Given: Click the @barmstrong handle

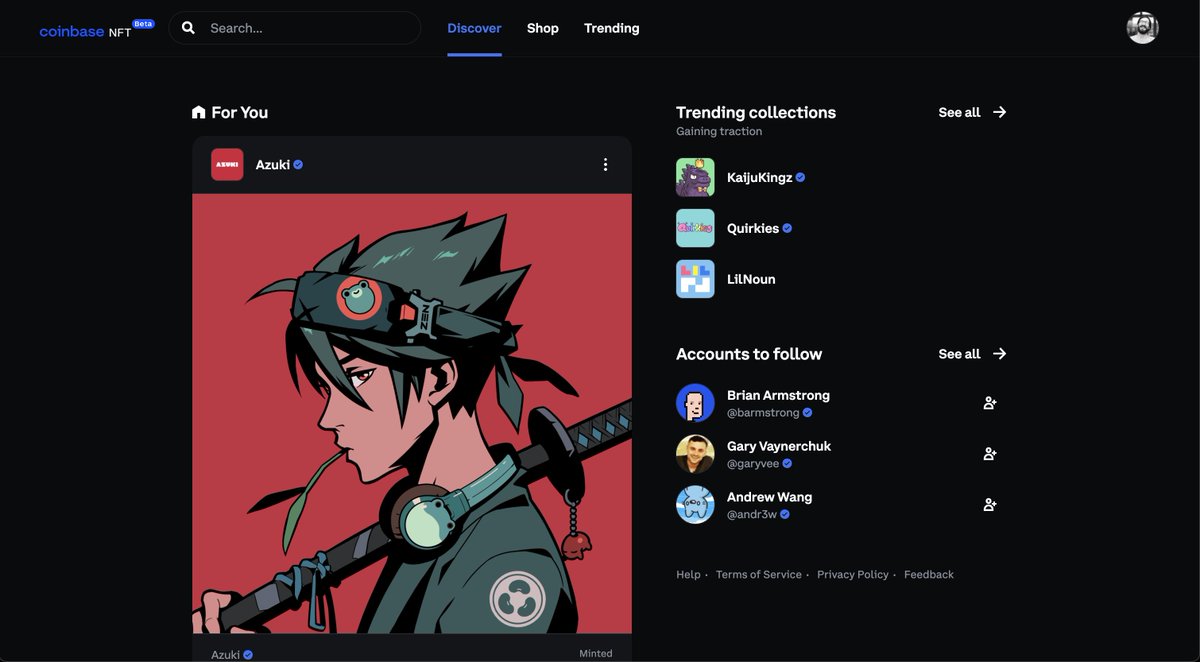Looking at the screenshot, I should pos(763,412).
